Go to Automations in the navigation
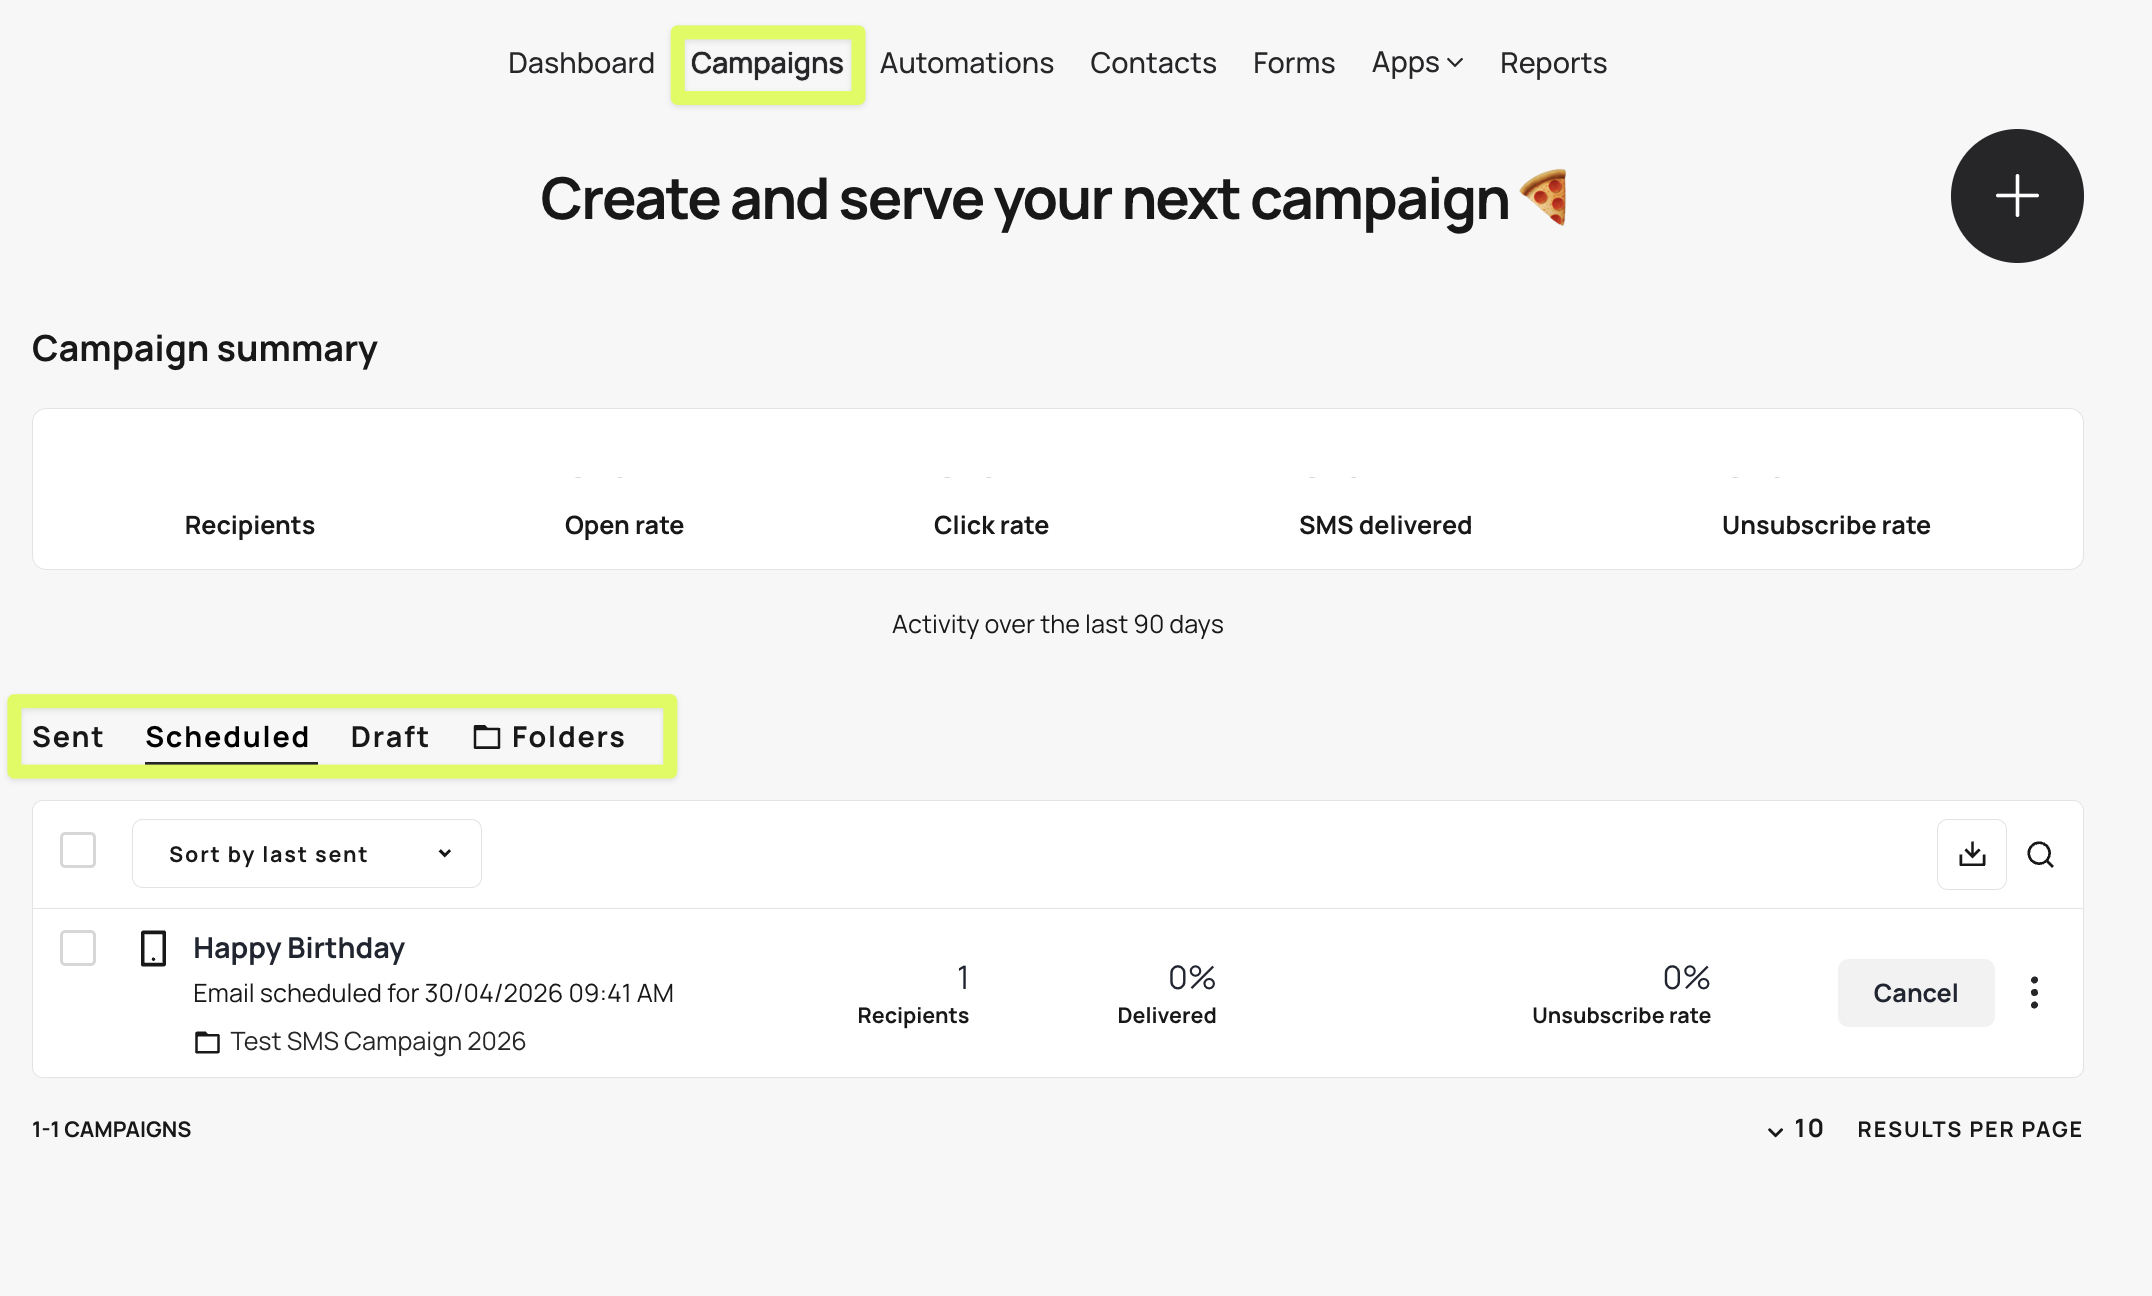 coord(966,63)
